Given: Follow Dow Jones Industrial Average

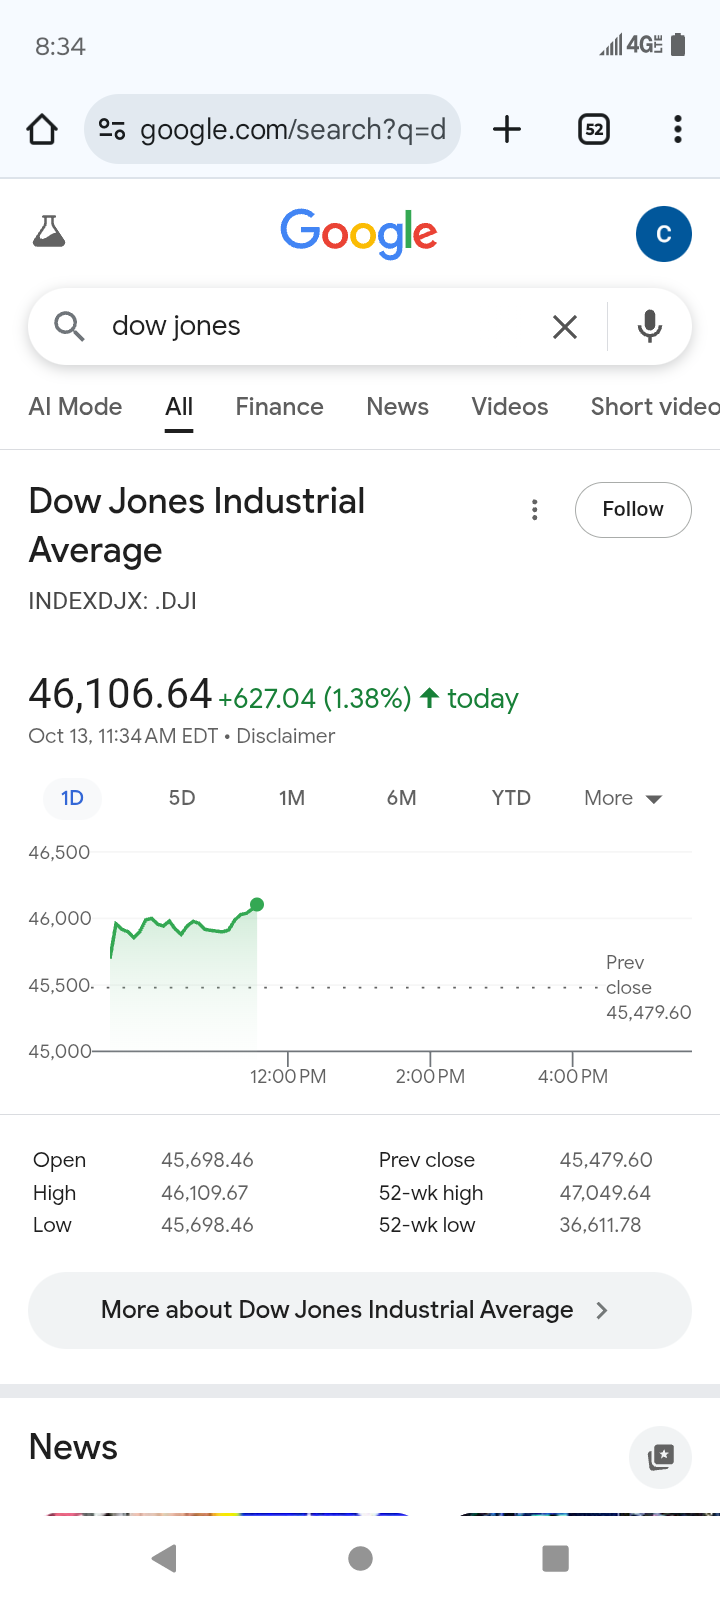Looking at the screenshot, I should (632, 509).
